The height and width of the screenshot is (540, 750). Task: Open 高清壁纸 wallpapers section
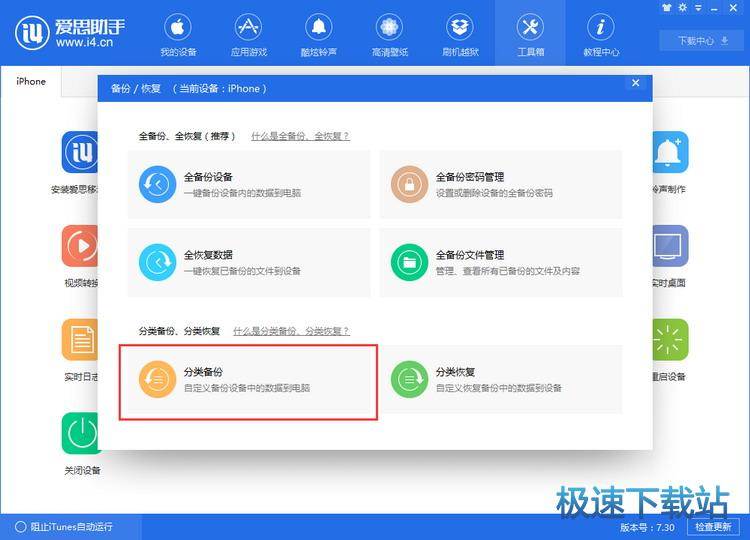pyautogui.click(x=389, y=35)
